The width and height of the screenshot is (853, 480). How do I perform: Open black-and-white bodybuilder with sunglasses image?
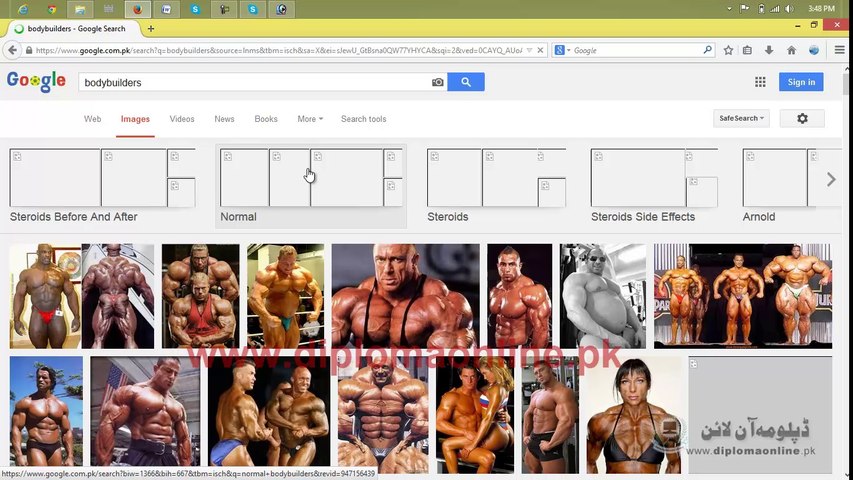tap(603, 296)
